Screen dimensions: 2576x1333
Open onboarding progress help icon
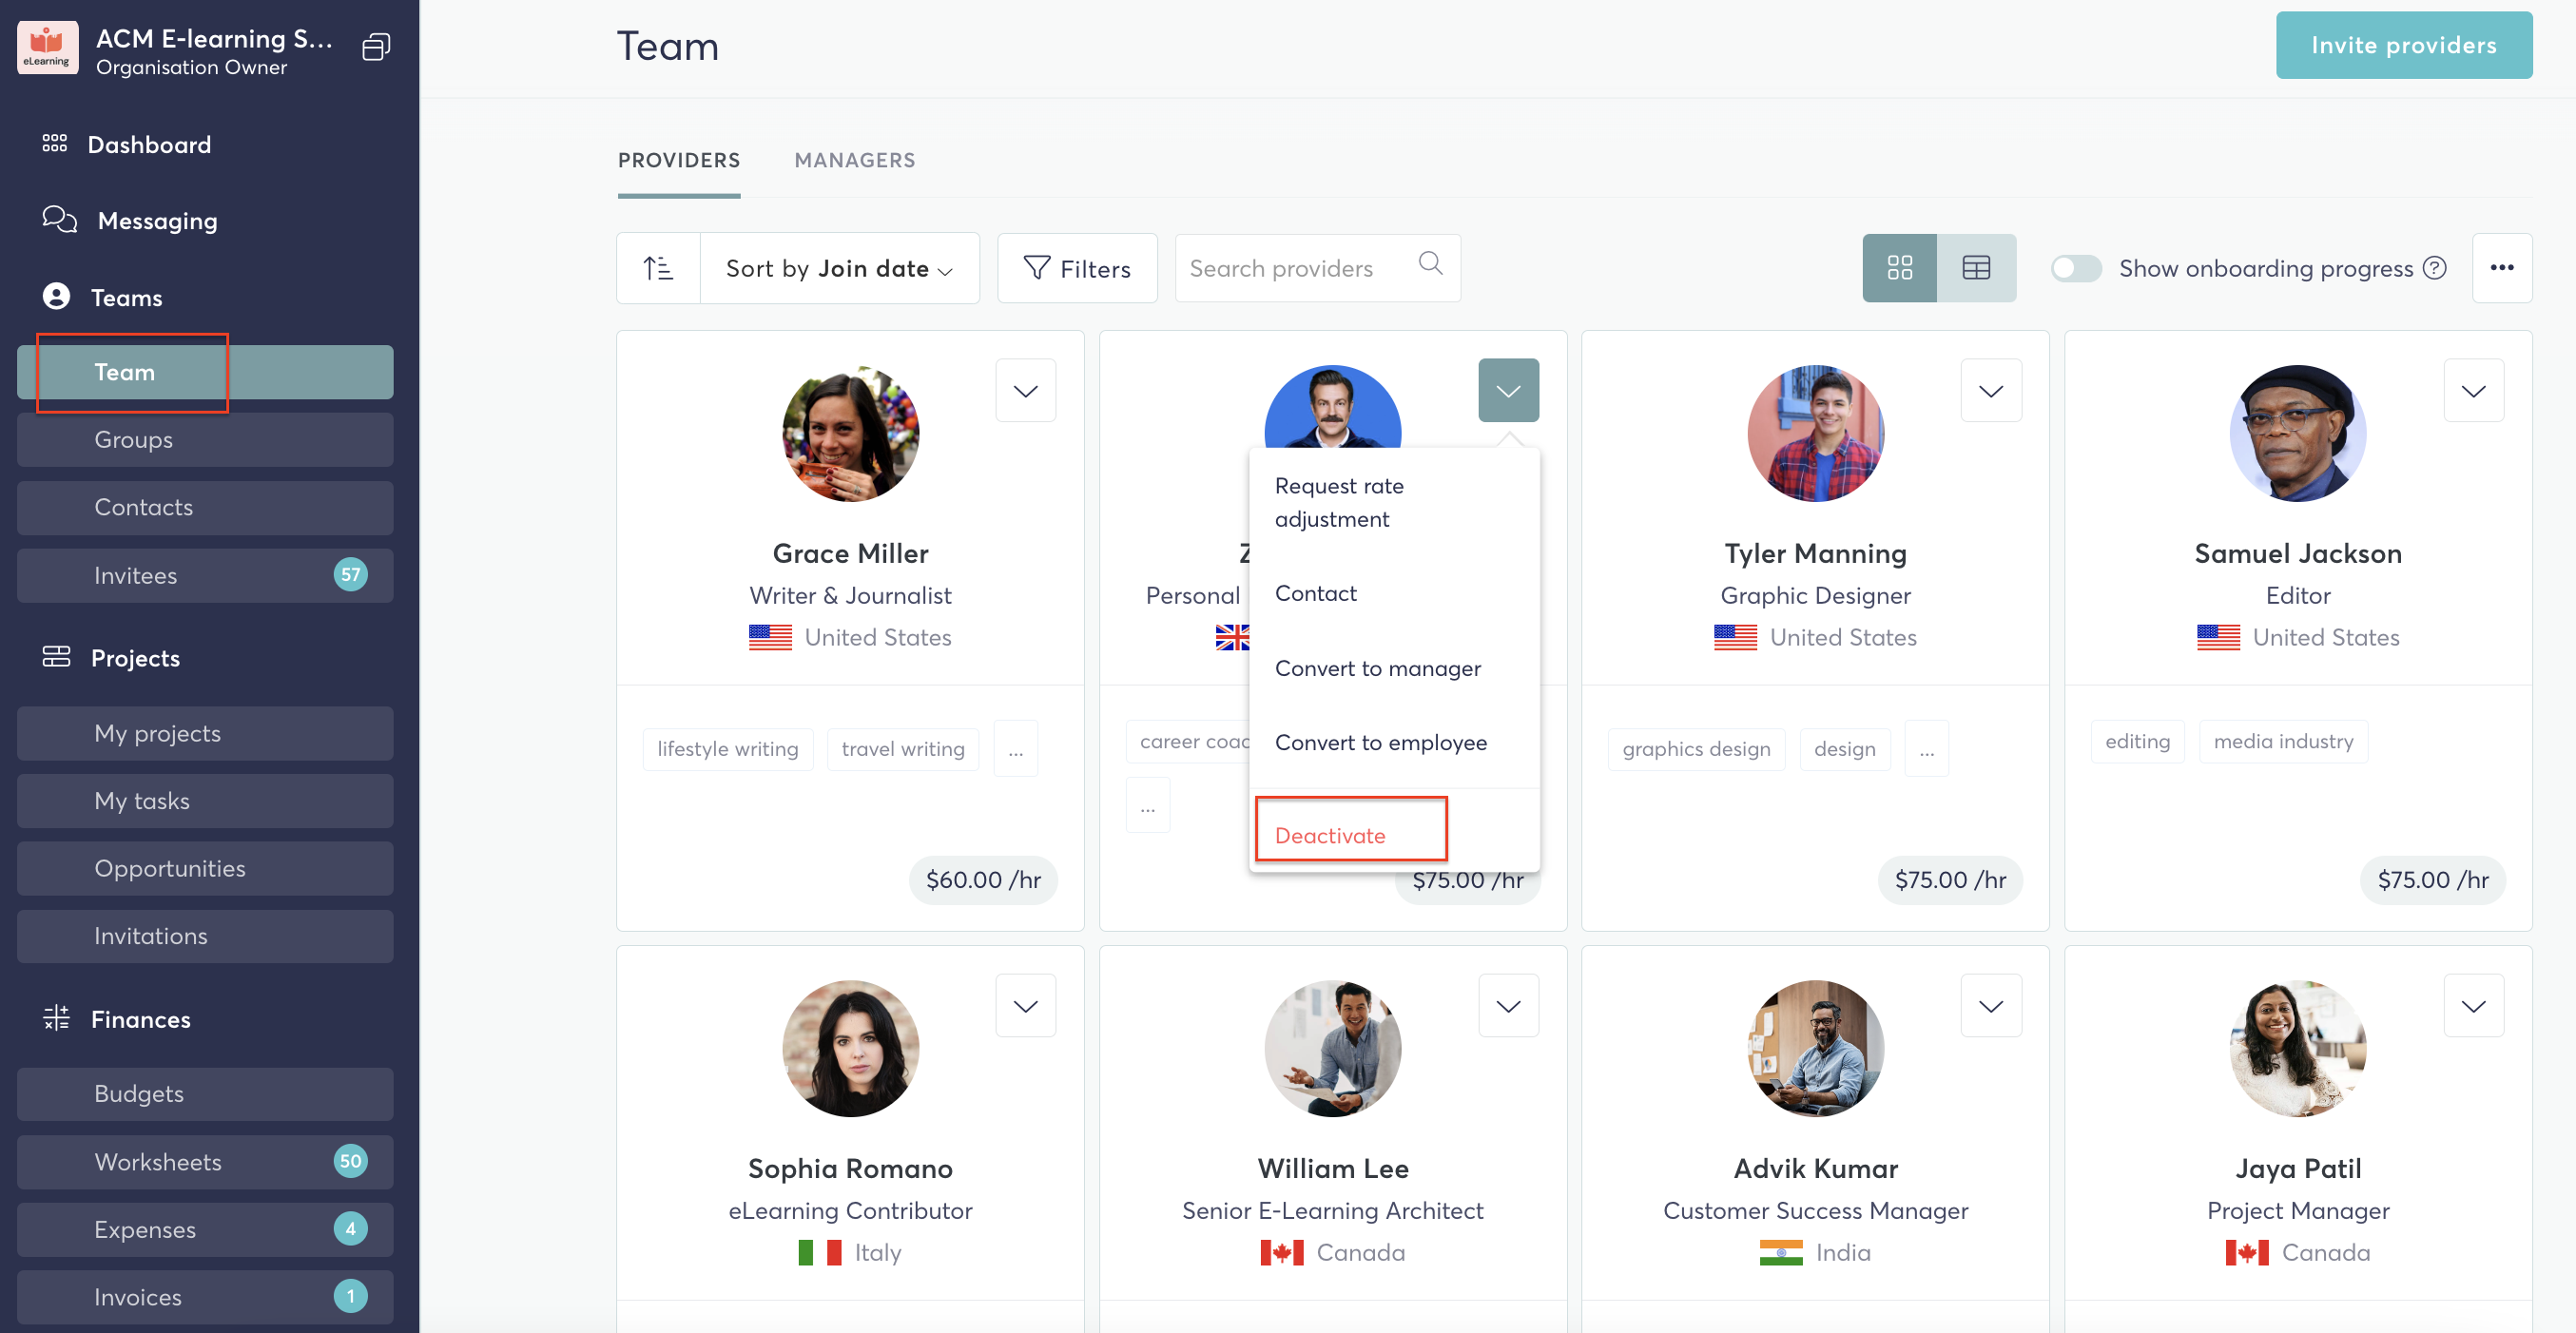coord(2435,268)
